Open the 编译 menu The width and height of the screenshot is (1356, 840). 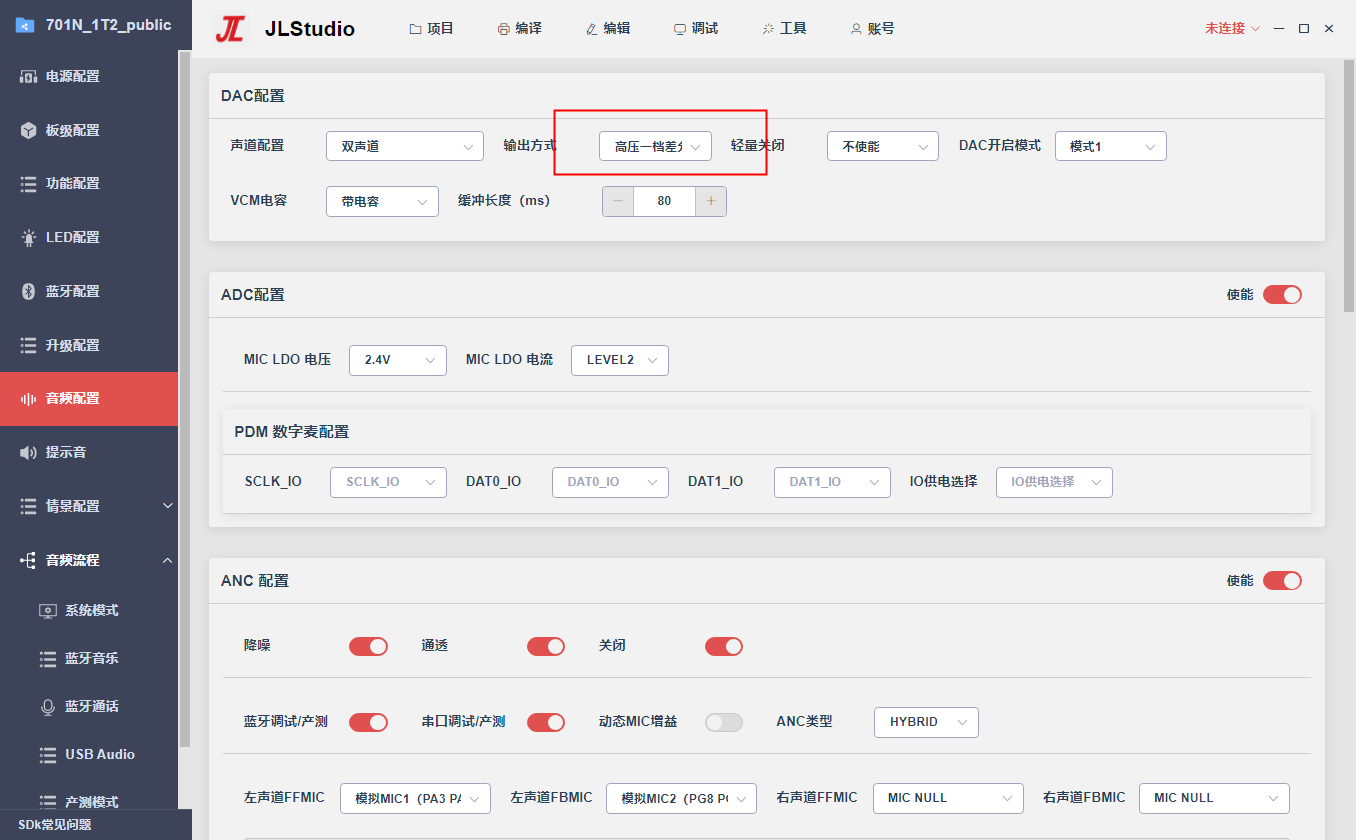[520, 29]
